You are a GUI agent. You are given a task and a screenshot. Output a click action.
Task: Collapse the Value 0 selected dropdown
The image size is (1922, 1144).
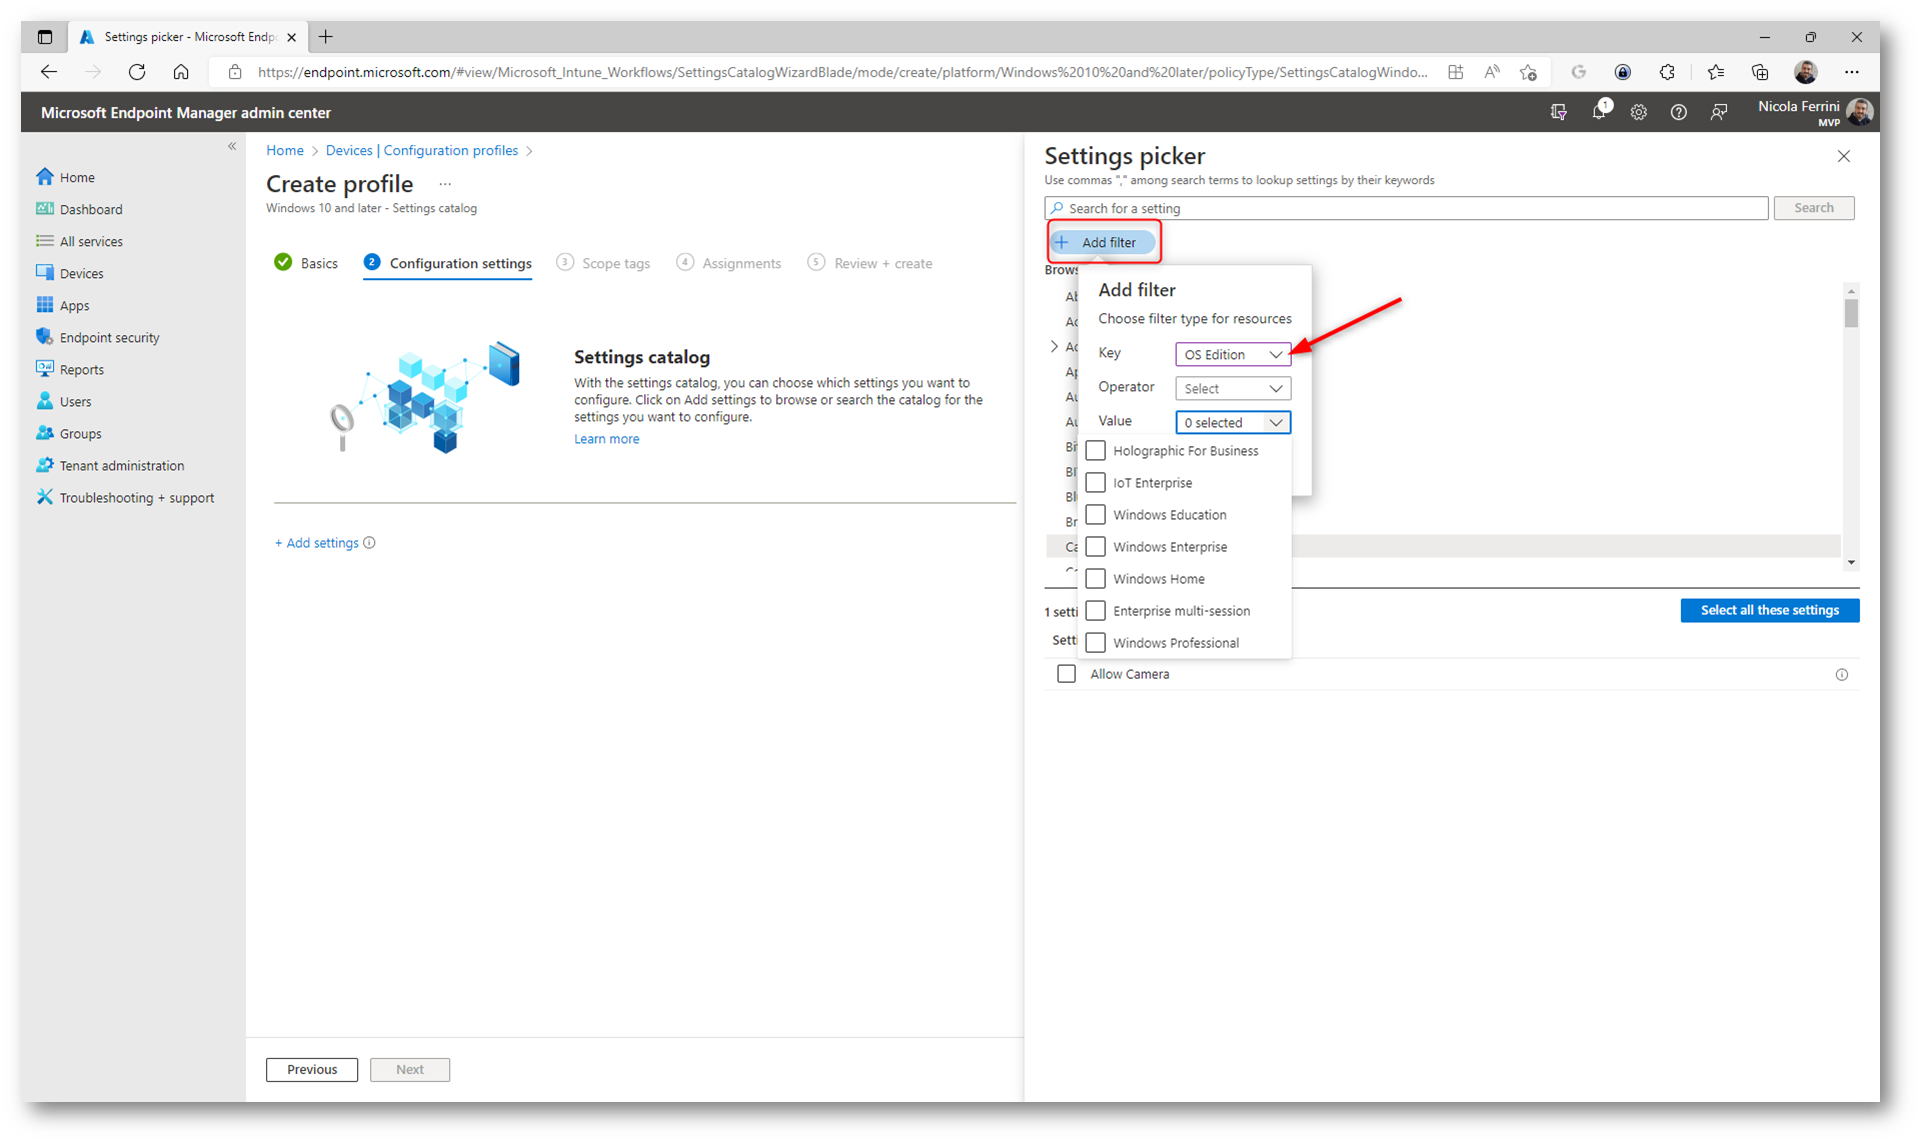pyautogui.click(x=1232, y=423)
